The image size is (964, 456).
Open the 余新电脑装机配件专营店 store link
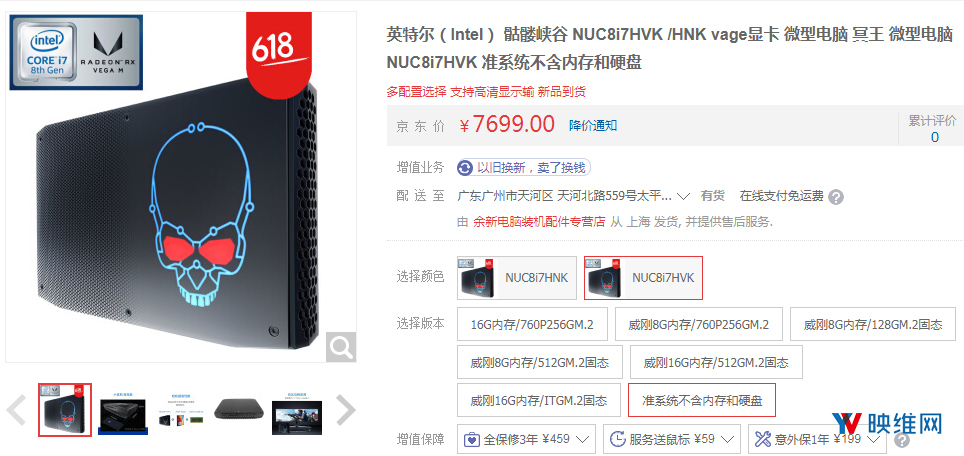pyautogui.click(x=539, y=222)
